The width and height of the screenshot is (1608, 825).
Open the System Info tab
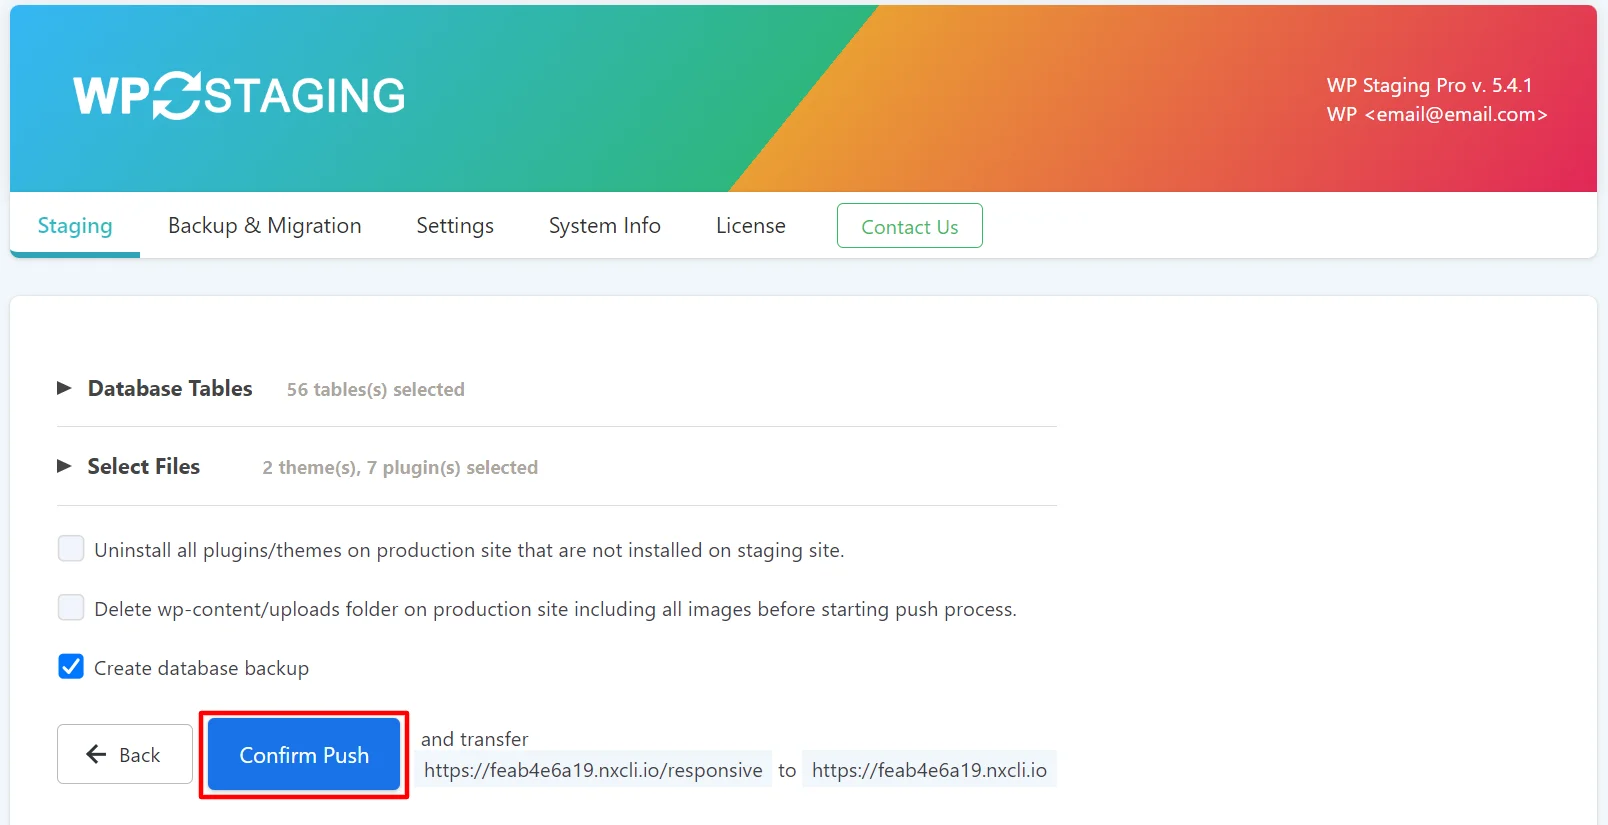[605, 226]
